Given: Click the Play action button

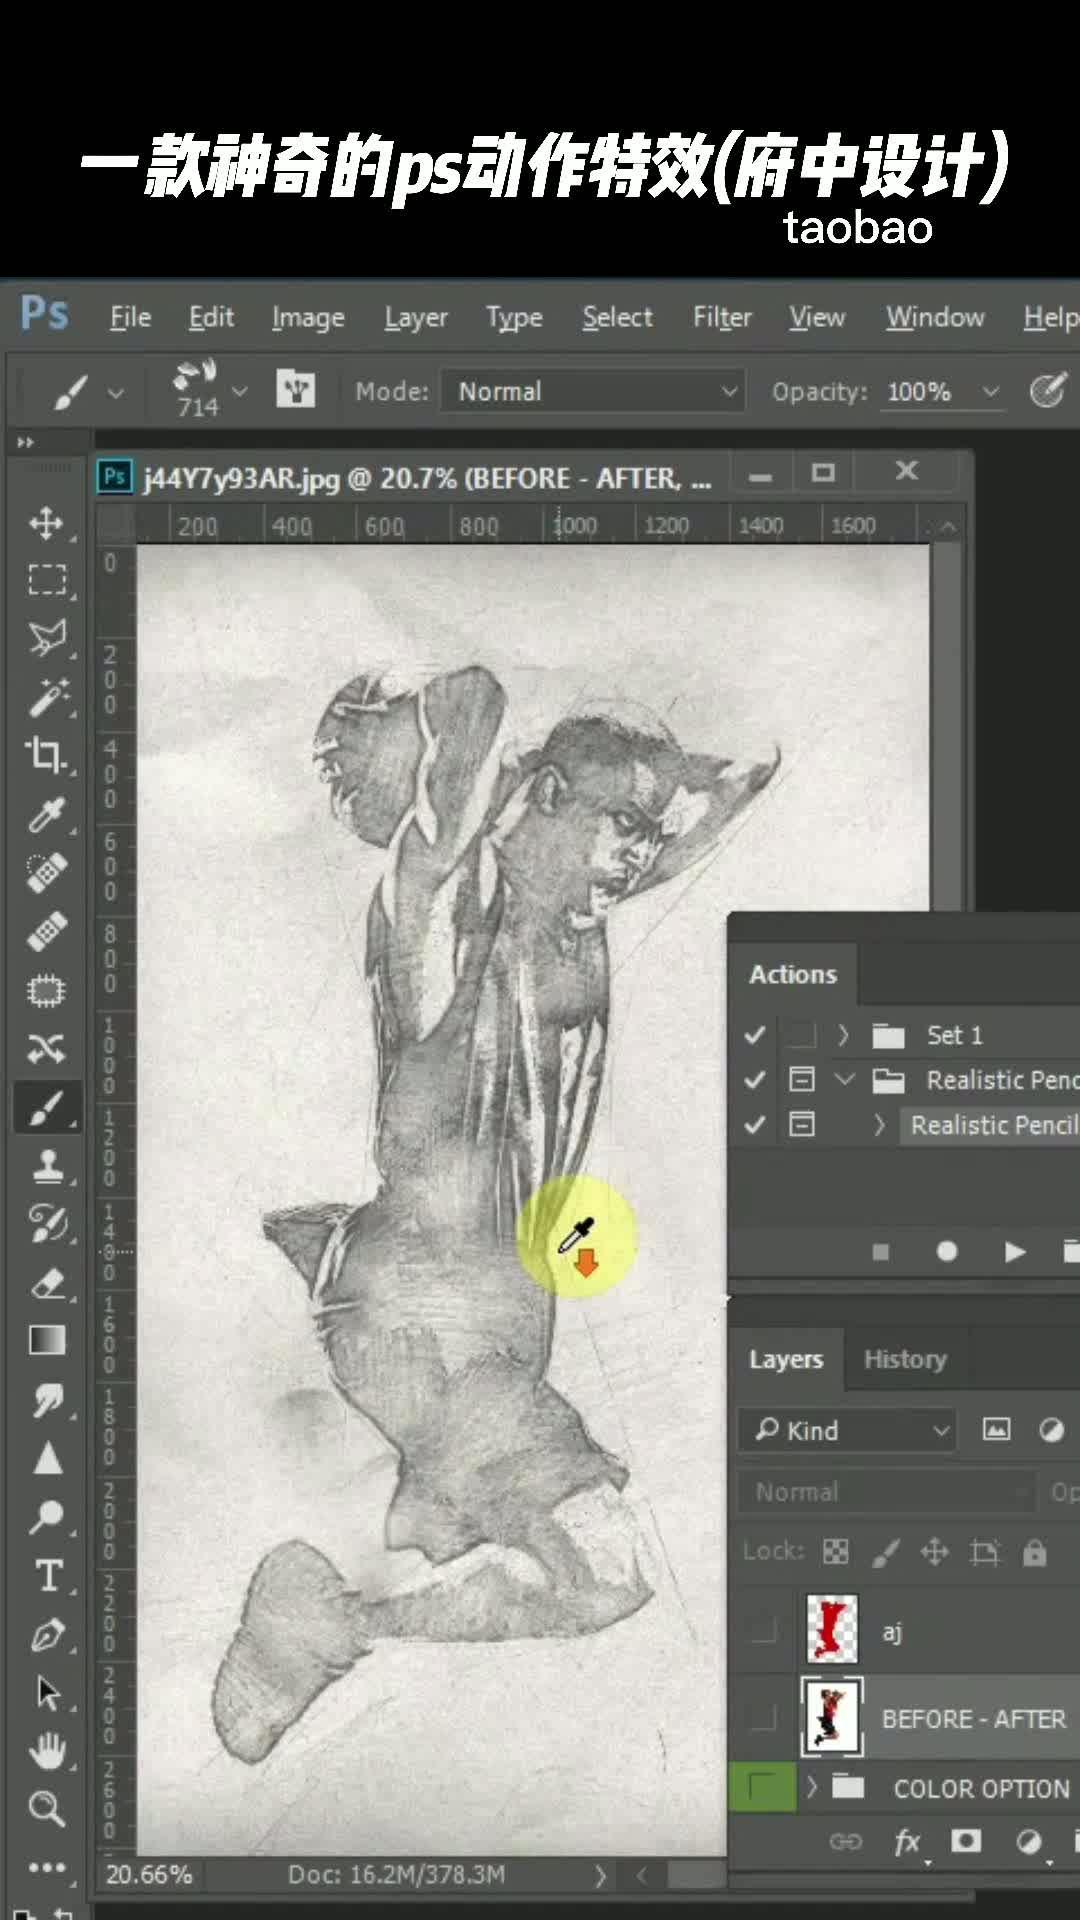Looking at the screenshot, I should coord(1014,1252).
